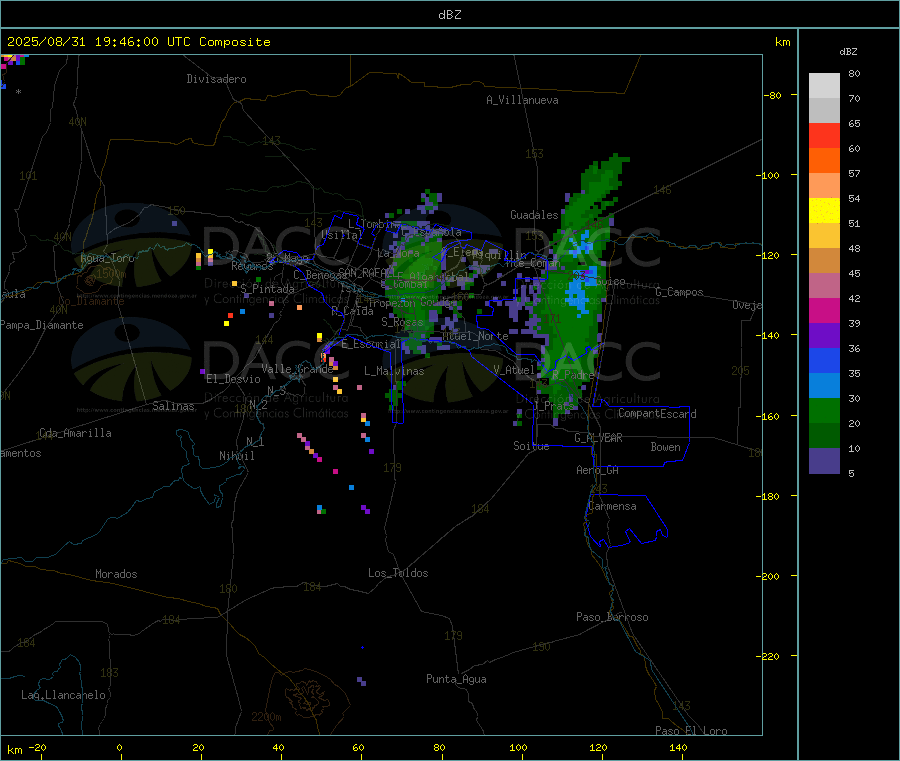Click the 2200m volcano elevation label
900x761 pixels.
(266, 717)
